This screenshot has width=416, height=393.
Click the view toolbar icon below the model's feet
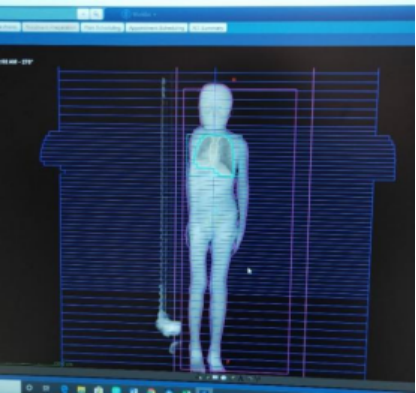click(x=216, y=378)
